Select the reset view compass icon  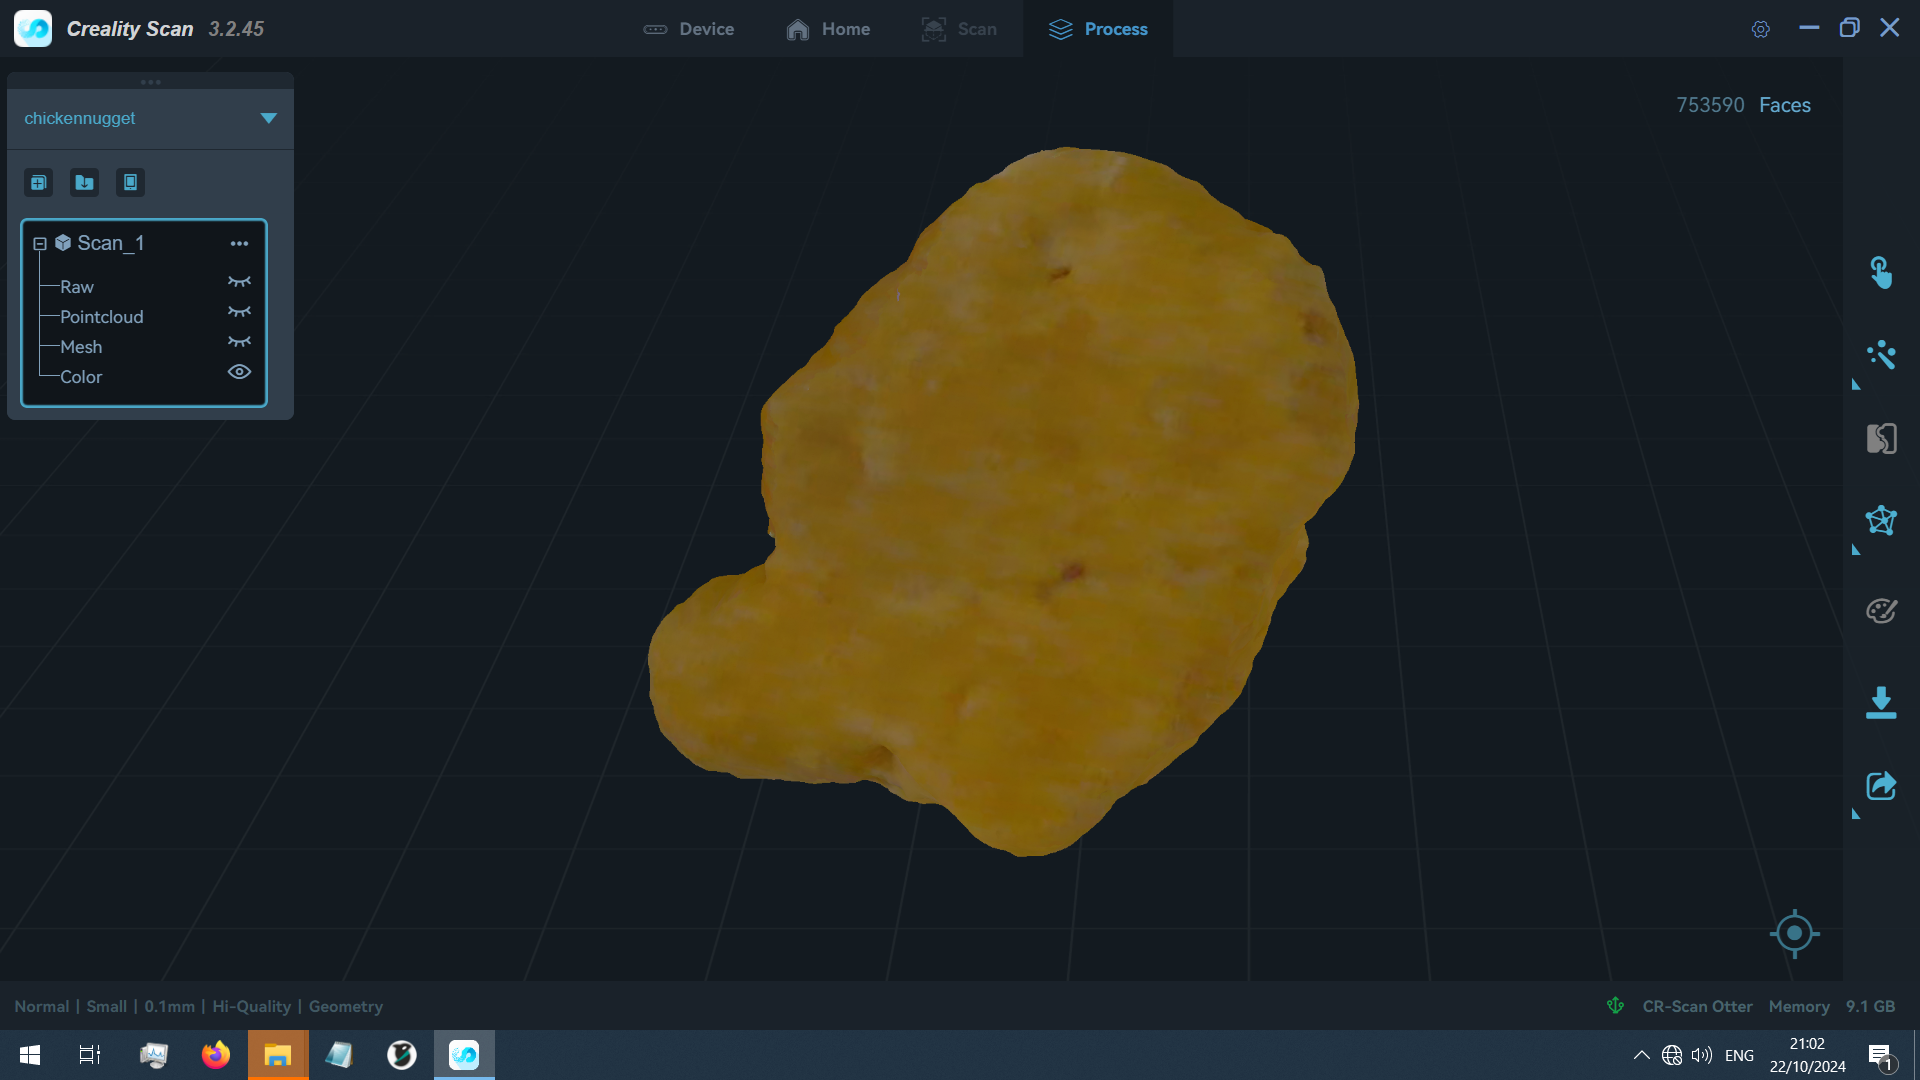click(1795, 934)
